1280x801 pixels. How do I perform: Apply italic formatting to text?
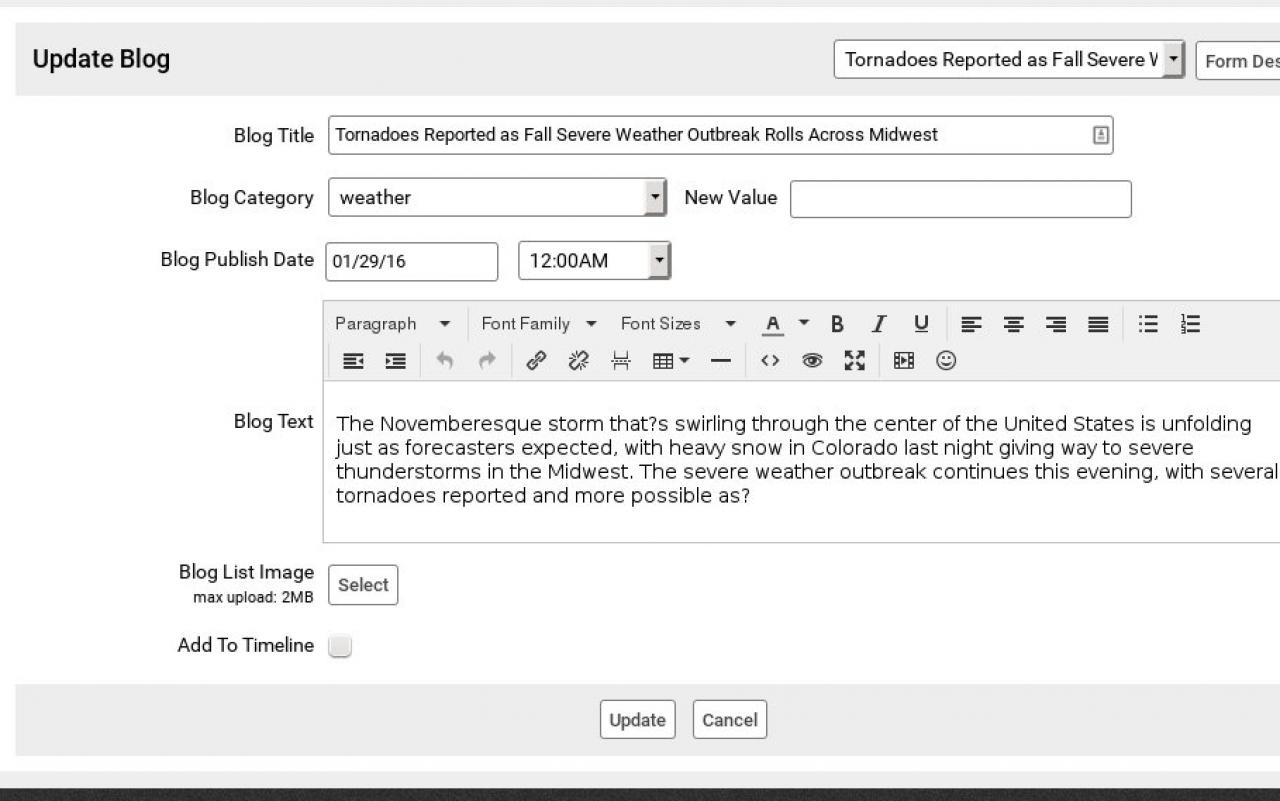coord(879,324)
